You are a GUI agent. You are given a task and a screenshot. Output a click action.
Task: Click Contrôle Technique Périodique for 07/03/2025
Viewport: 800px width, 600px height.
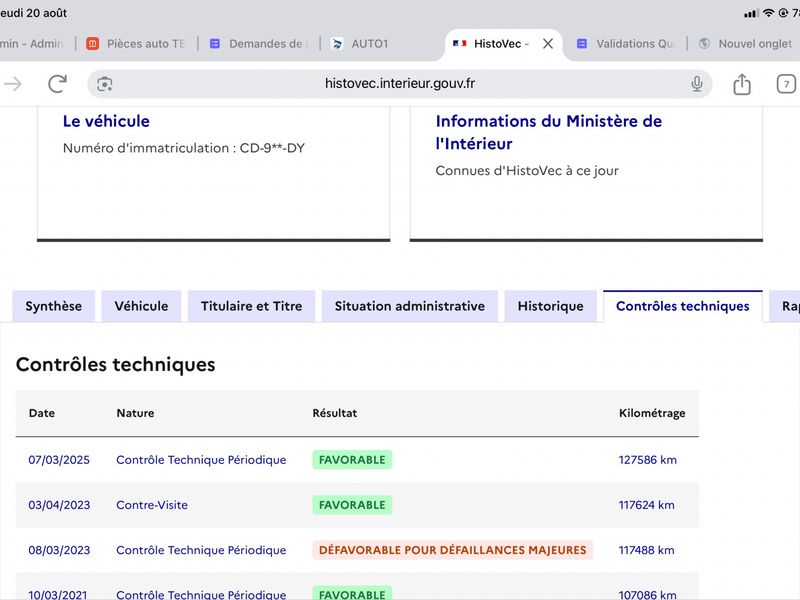click(201, 460)
